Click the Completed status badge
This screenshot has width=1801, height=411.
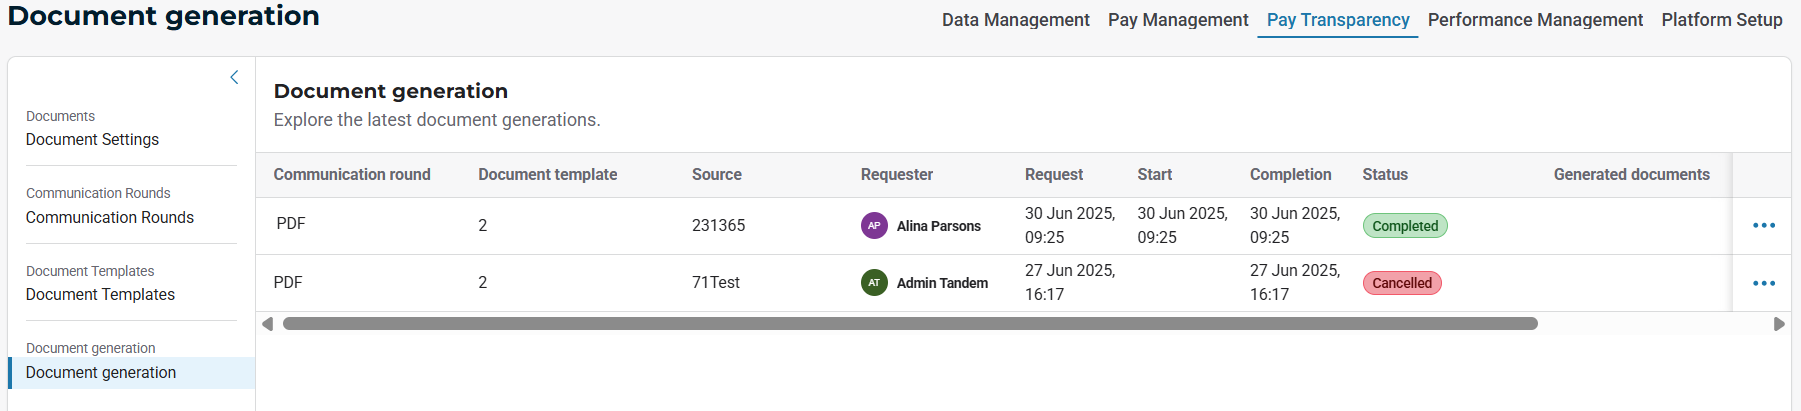pyautogui.click(x=1404, y=226)
